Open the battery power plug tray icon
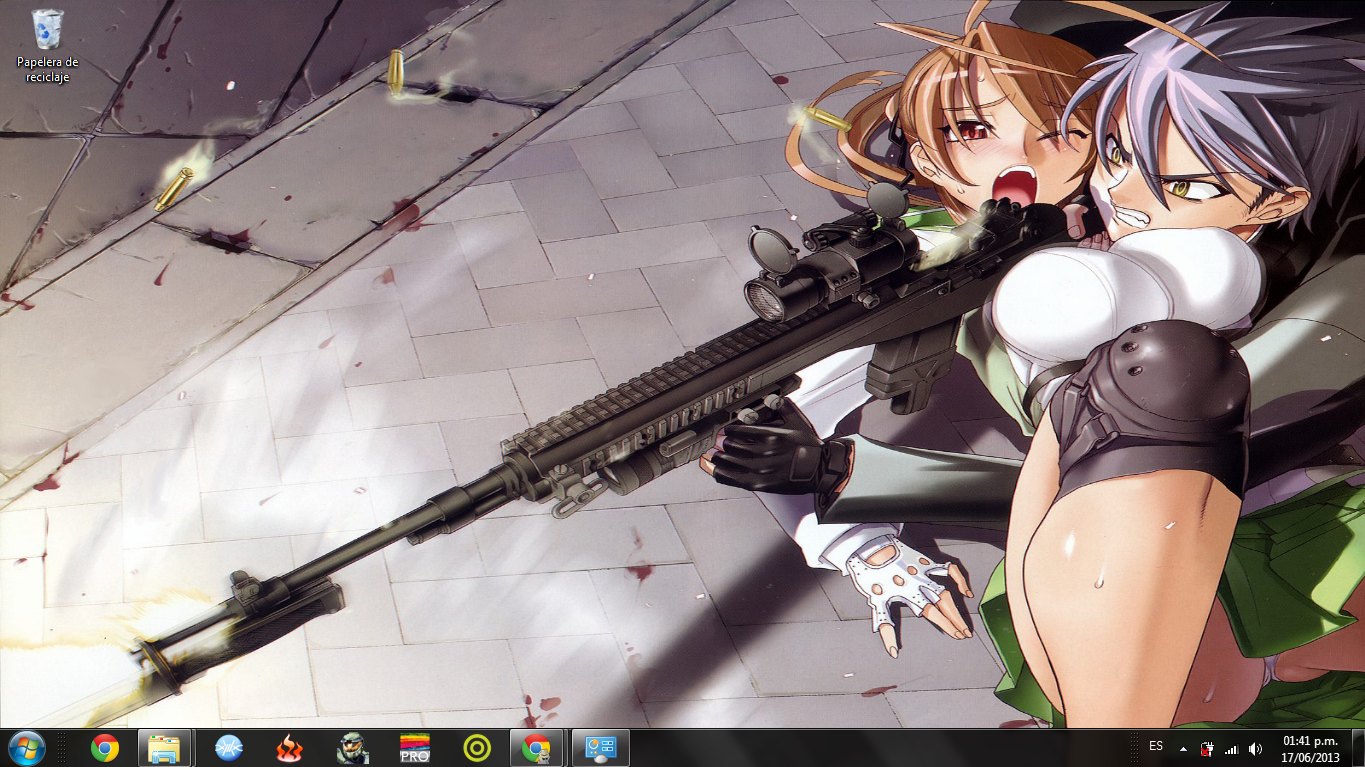This screenshot has height=767, width=1365. tap(1207, 748)
